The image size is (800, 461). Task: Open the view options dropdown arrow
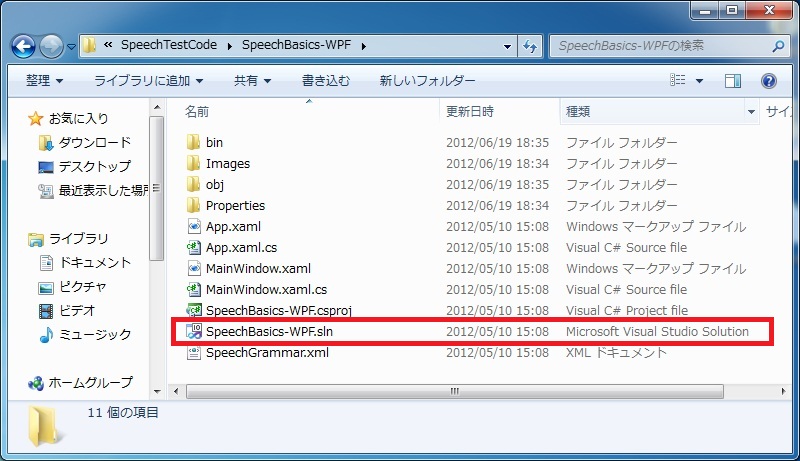pos(698,81)
